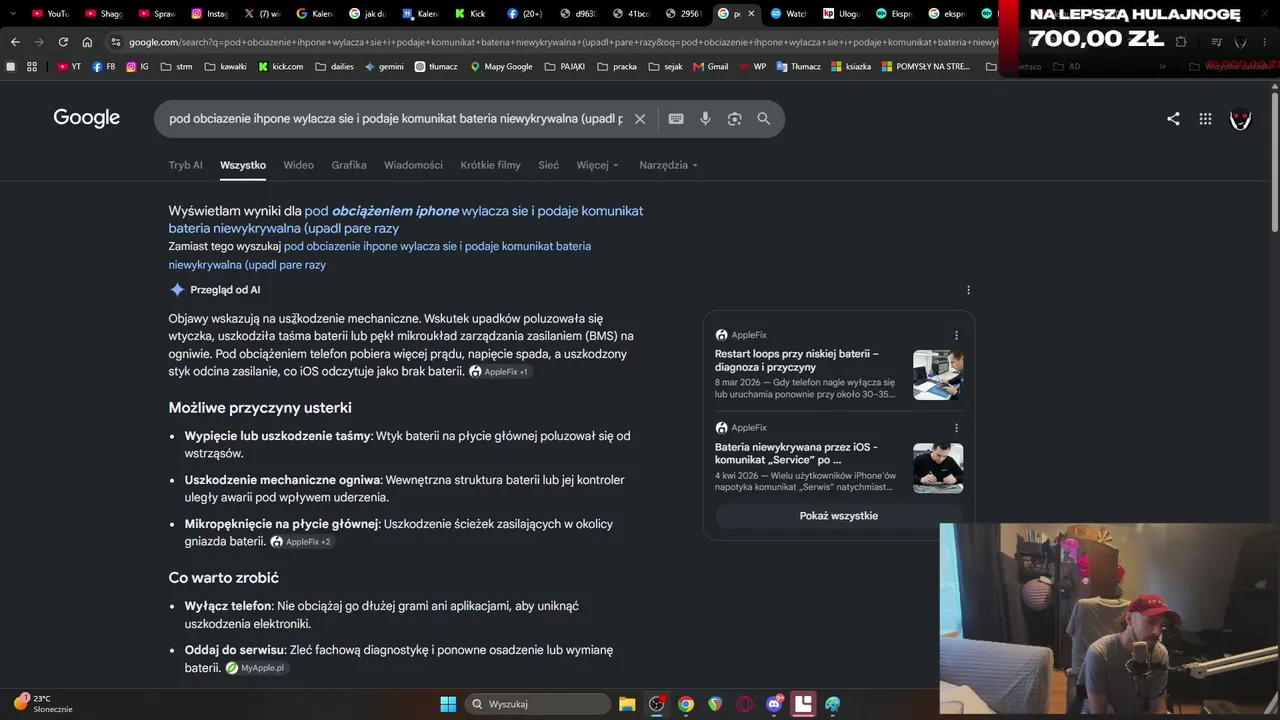Screen dimensions: 1280x720
Task: Expand the Narzędzia tools menu
Action: coord(669,165)
